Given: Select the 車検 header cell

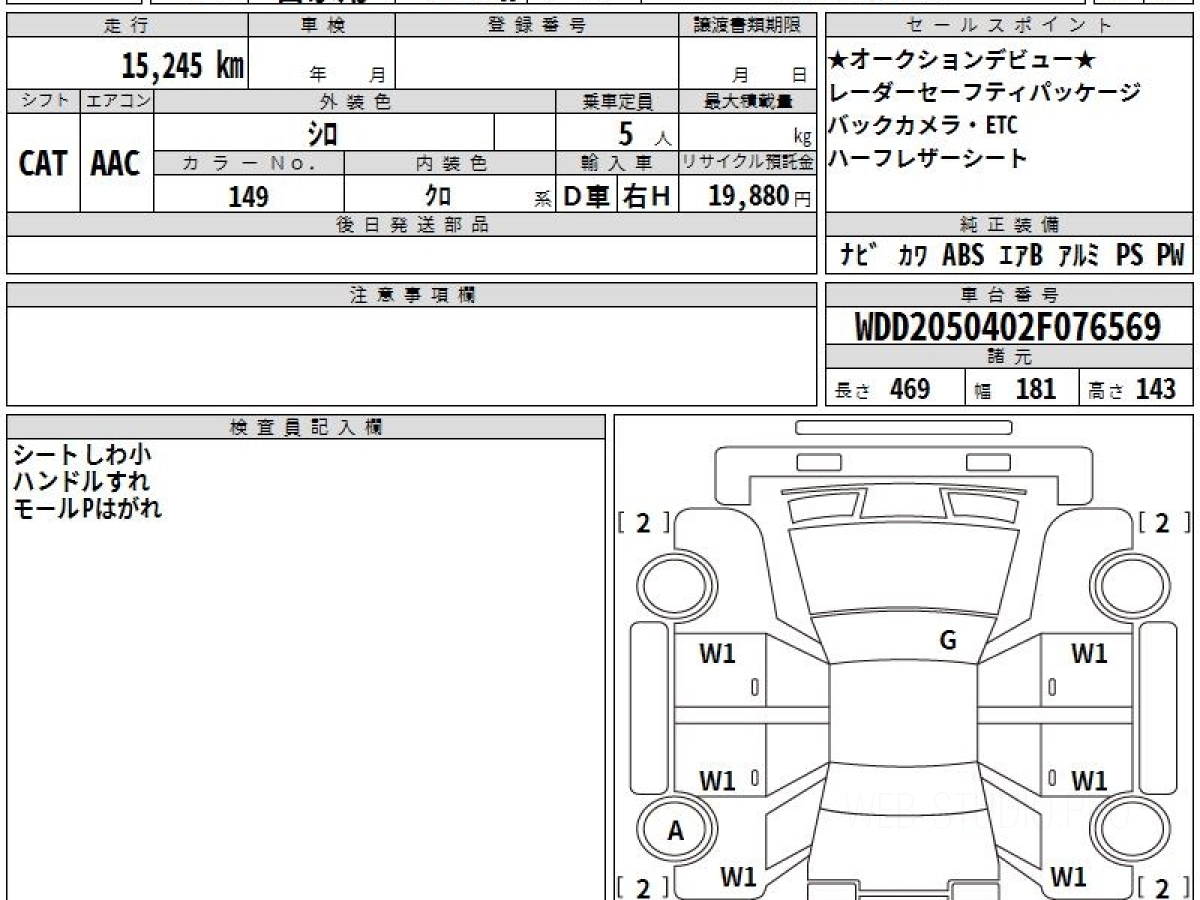Looking at the screenshot, I should click(x=322, y=27).
